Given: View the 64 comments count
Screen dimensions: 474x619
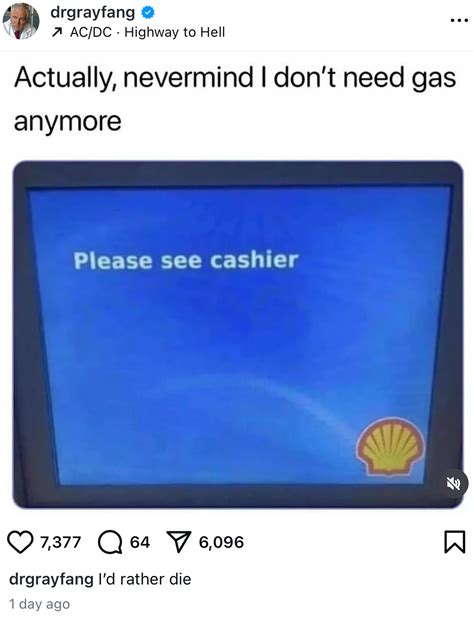Looking at the screenshot, I should [140, 542].
